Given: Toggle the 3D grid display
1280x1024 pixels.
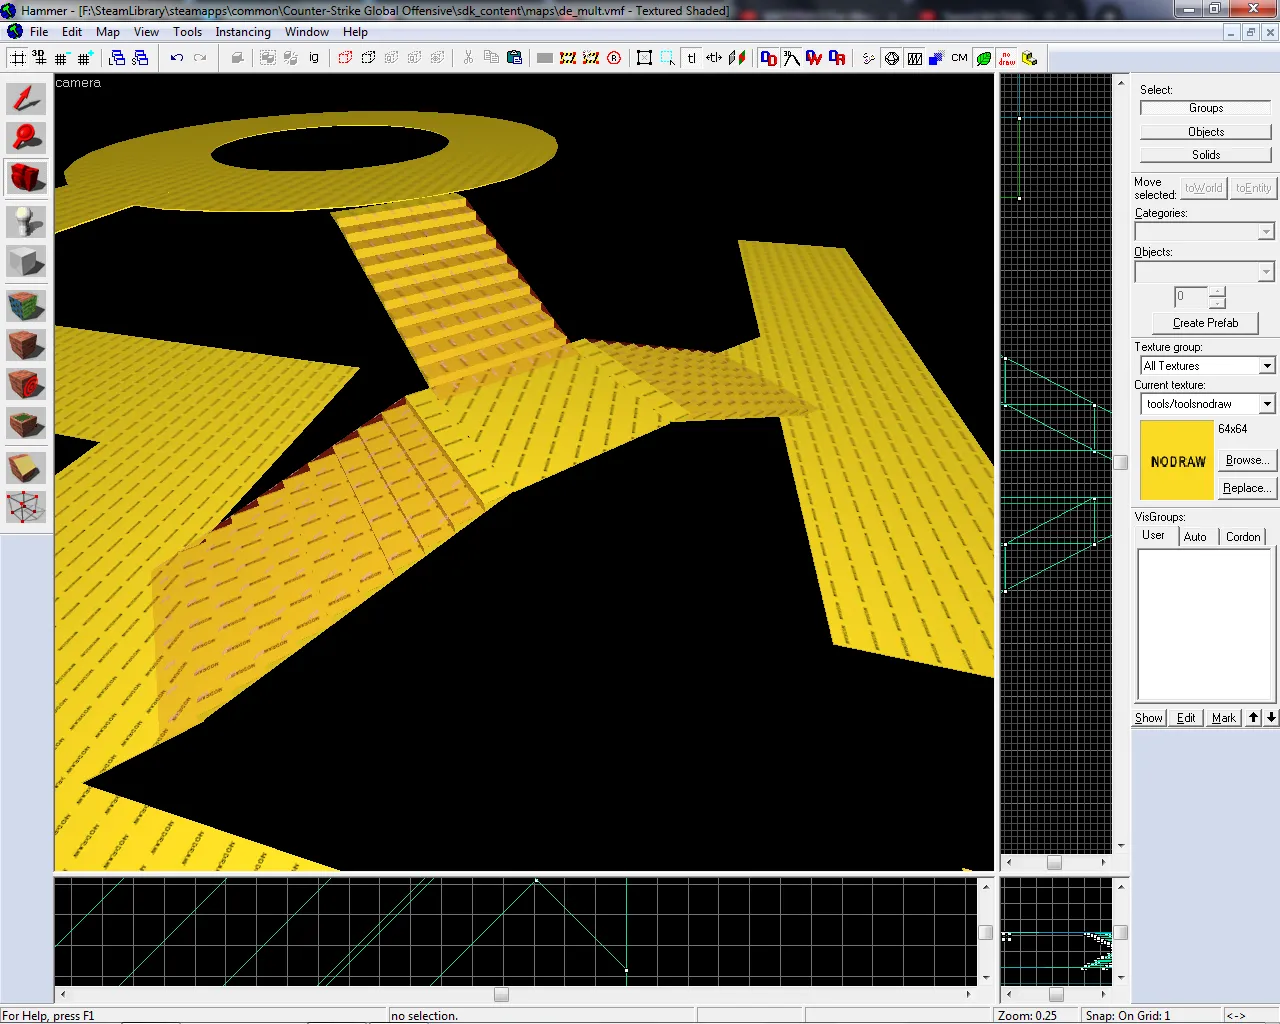Looking at the screenshot, I should tap(40, 58).
